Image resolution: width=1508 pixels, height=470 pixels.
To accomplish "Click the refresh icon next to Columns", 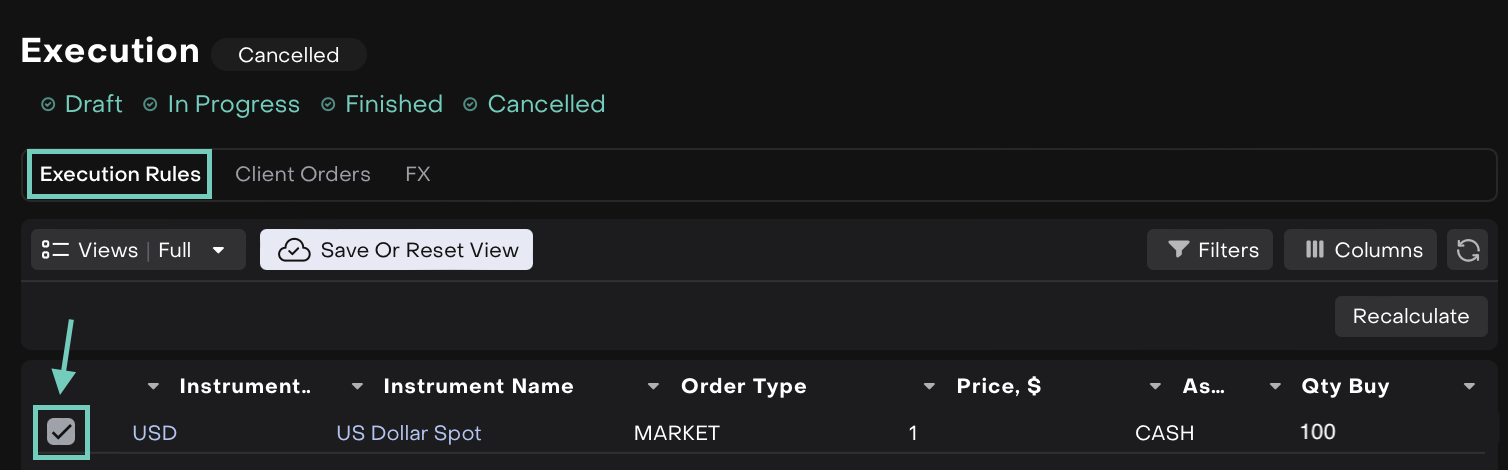I will 1467,250.
